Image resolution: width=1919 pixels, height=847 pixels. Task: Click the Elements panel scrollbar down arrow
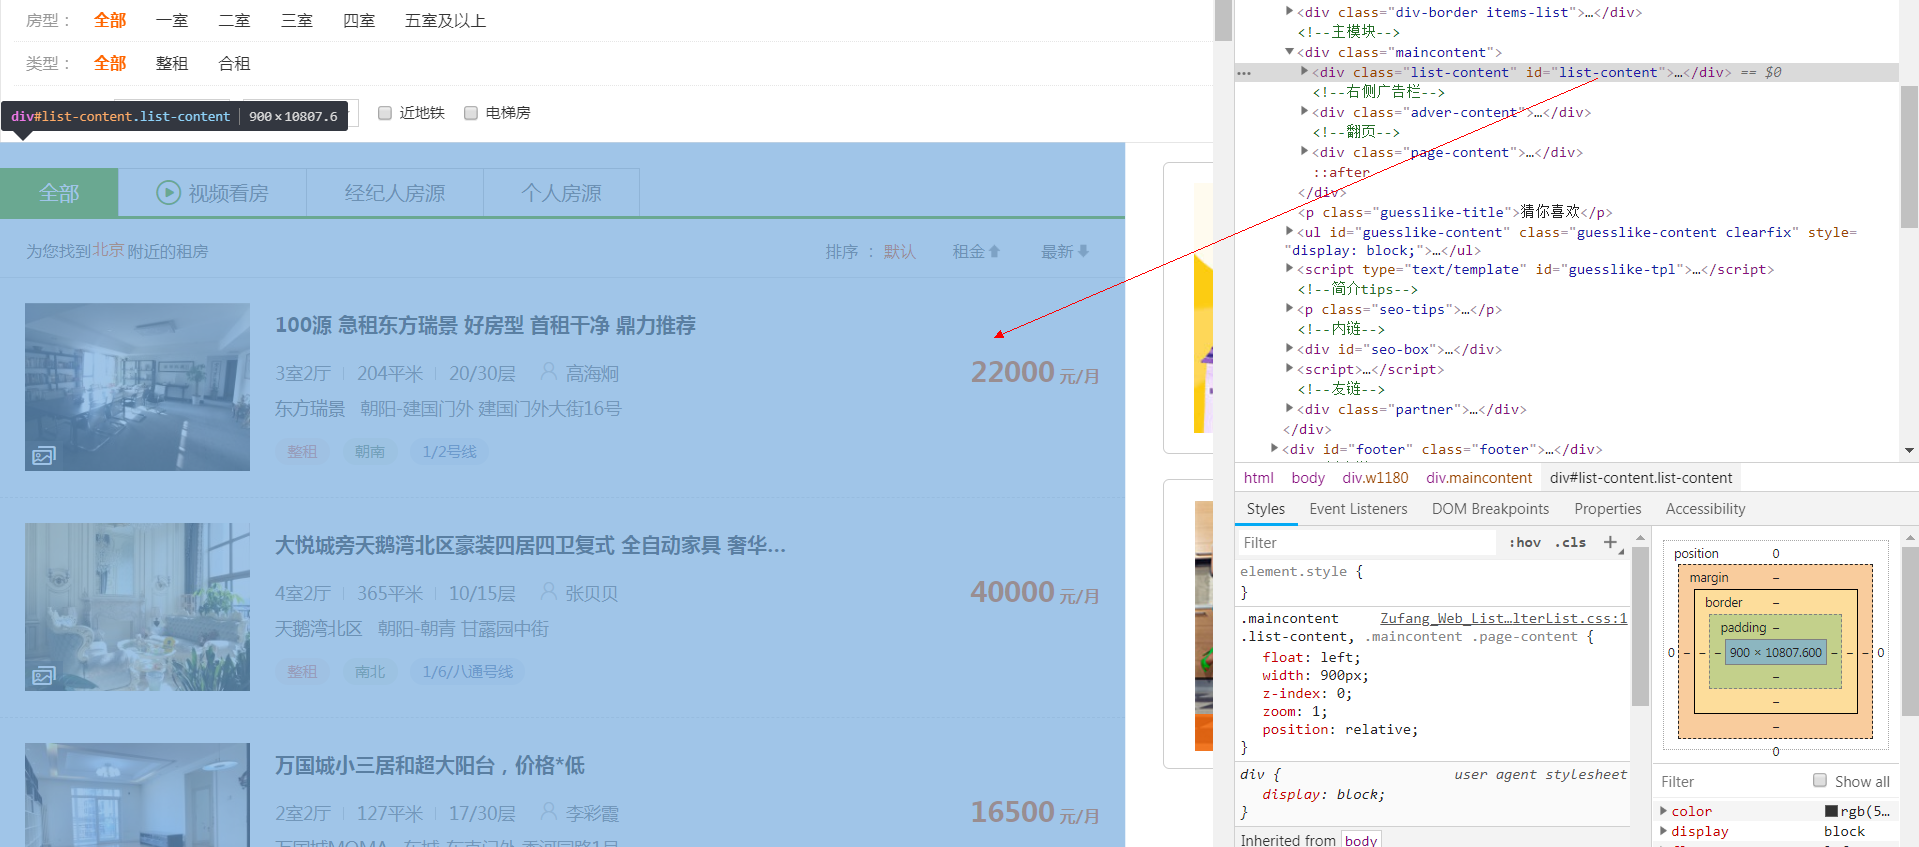pos(1909,451)
